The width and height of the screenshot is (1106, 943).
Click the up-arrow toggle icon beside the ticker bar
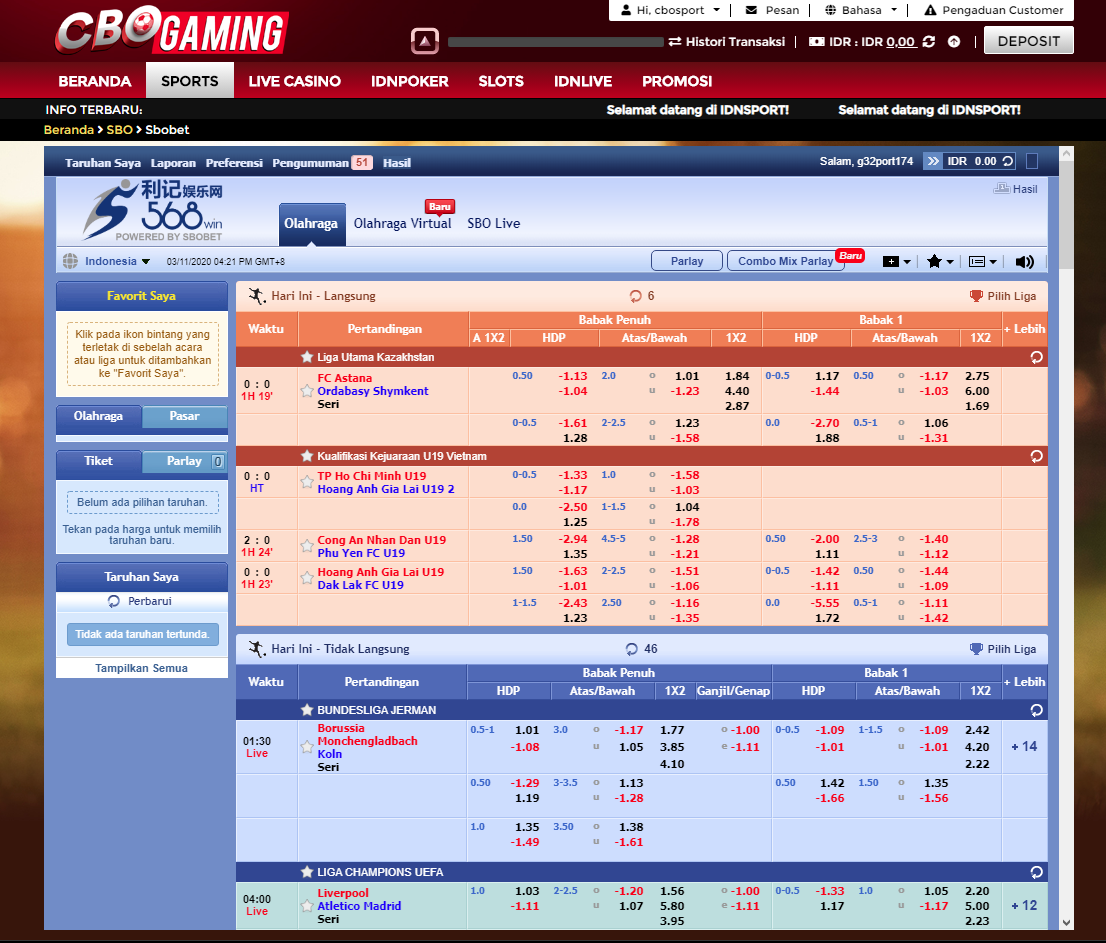tap(425, 41)
